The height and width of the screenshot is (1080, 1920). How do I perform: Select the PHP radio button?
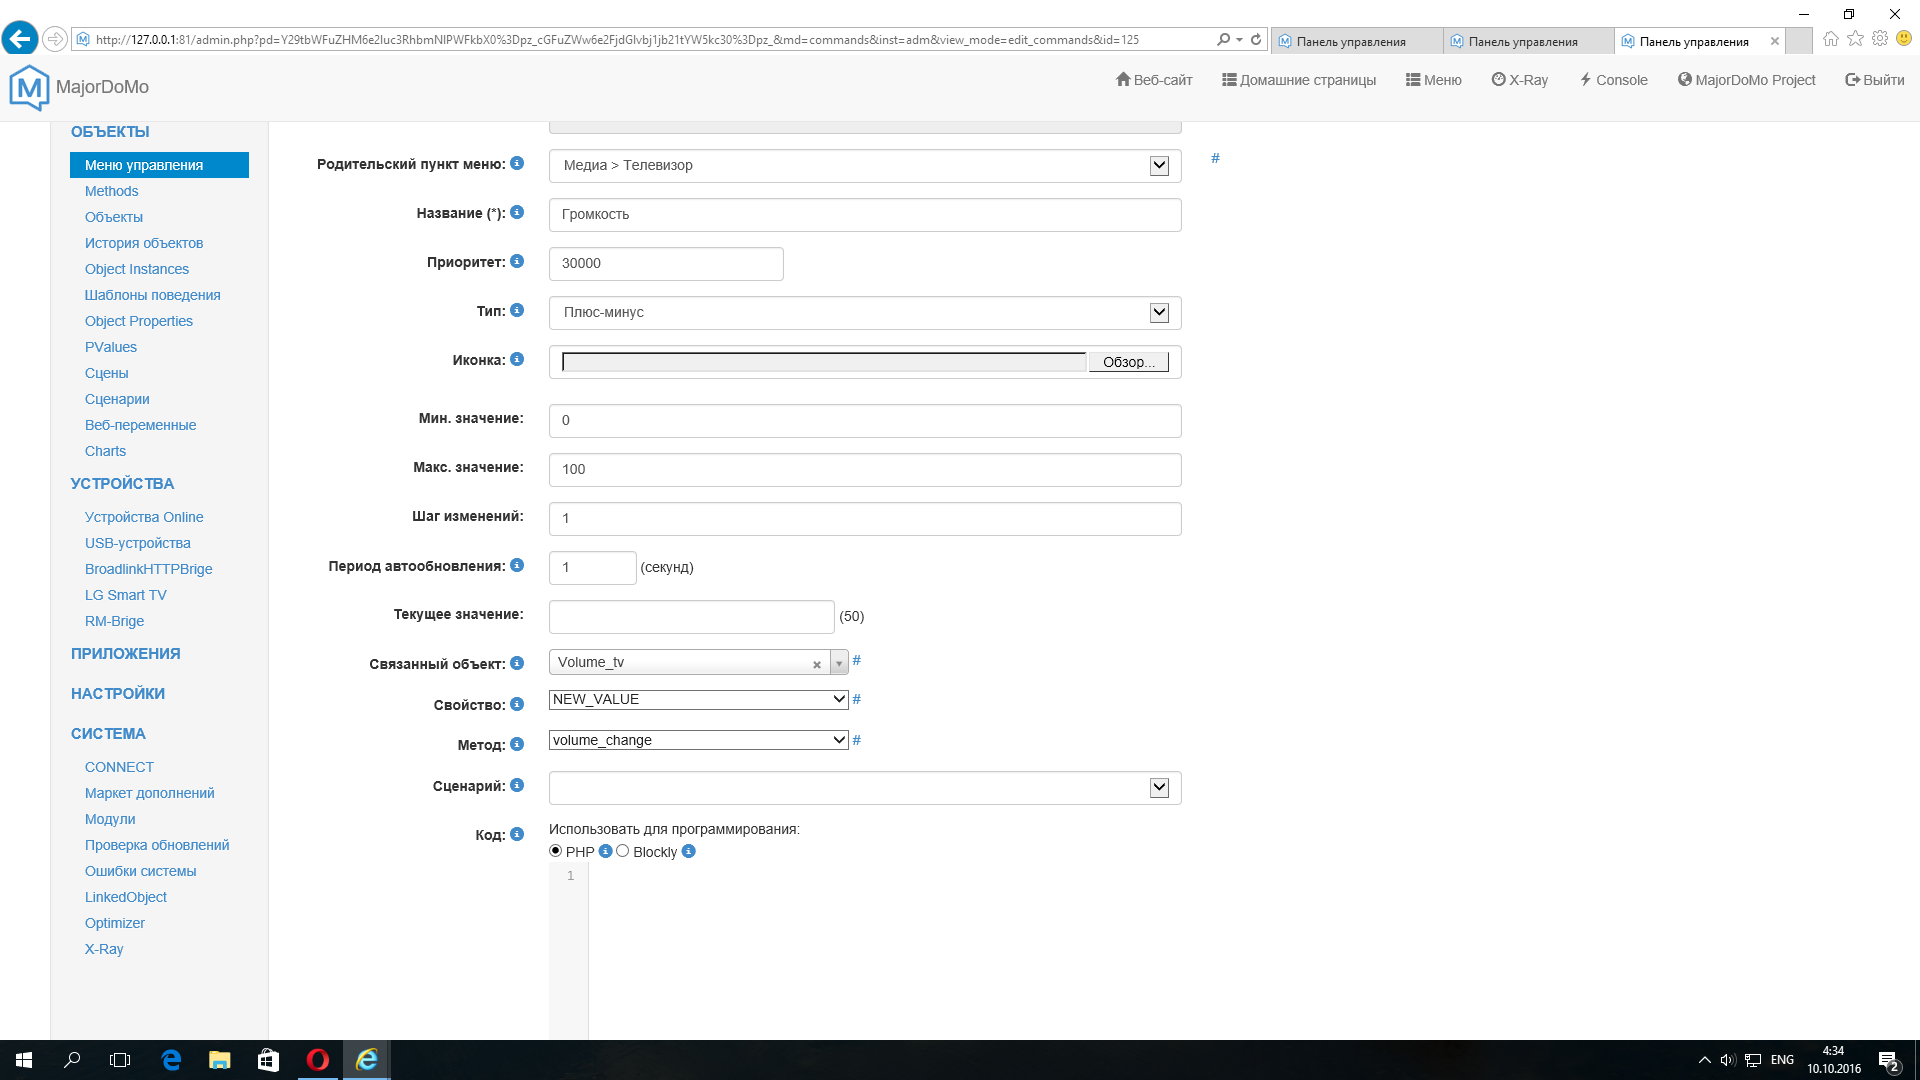pos(556,851)
